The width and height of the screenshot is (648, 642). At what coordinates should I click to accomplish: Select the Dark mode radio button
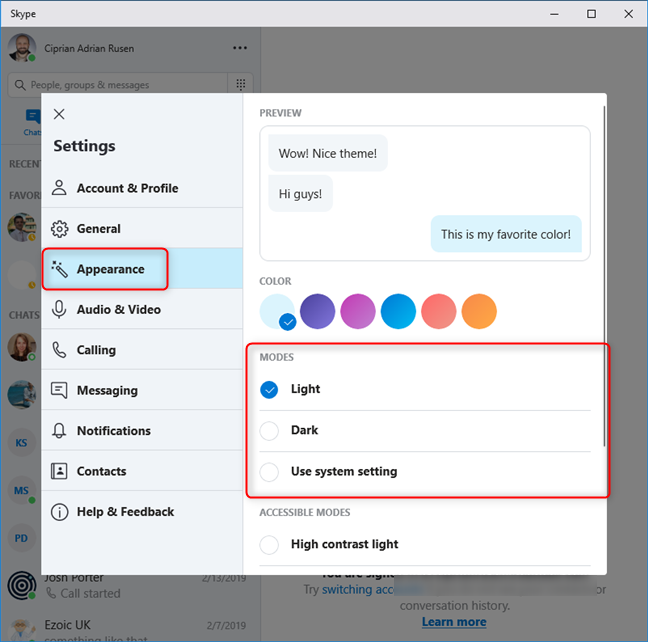tap(269, 431)
